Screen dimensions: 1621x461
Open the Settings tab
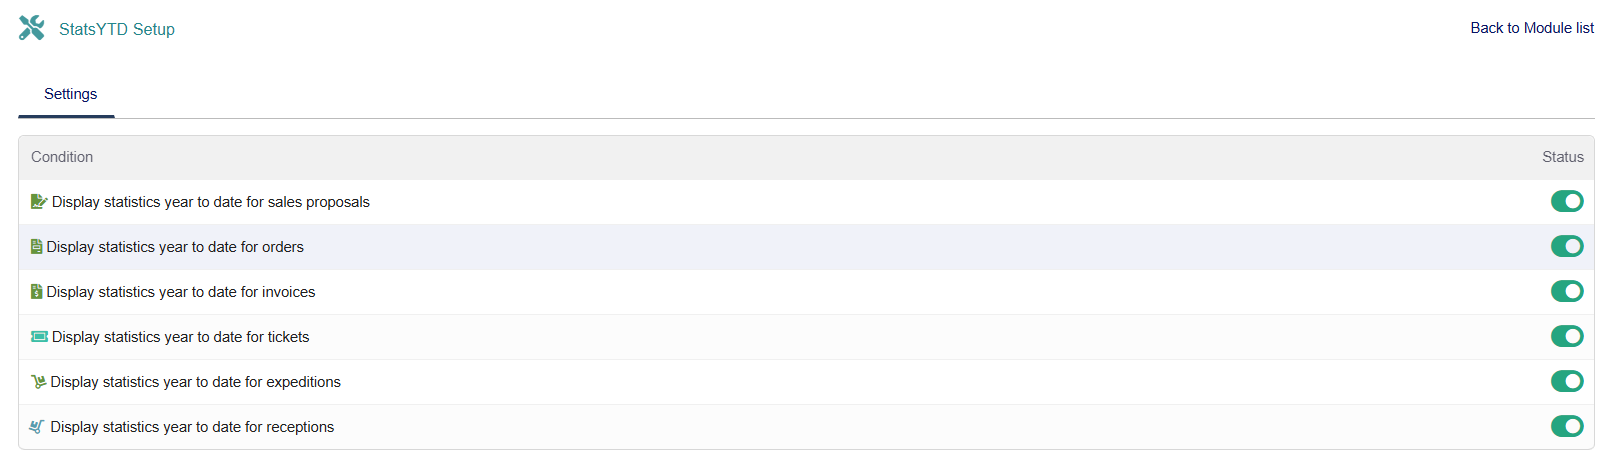70,94
